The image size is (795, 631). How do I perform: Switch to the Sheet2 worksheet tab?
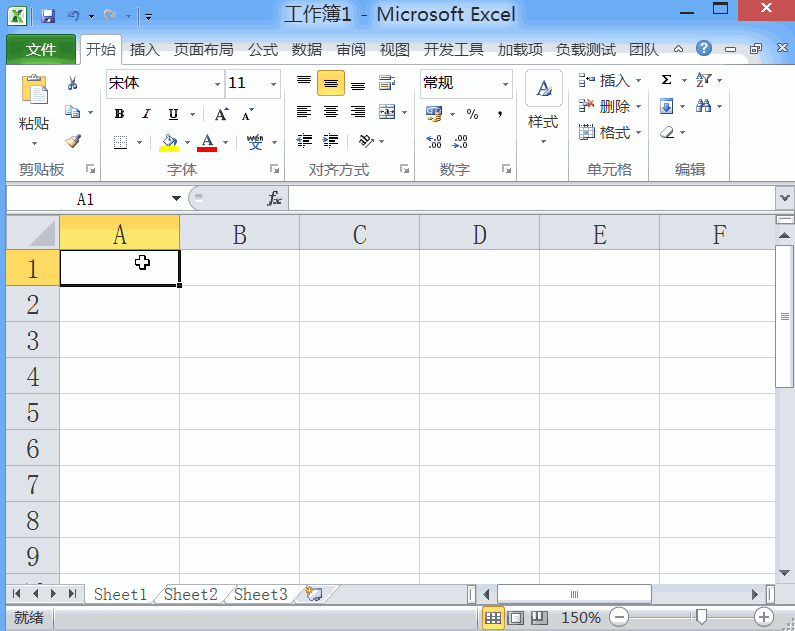coord(191,594)
